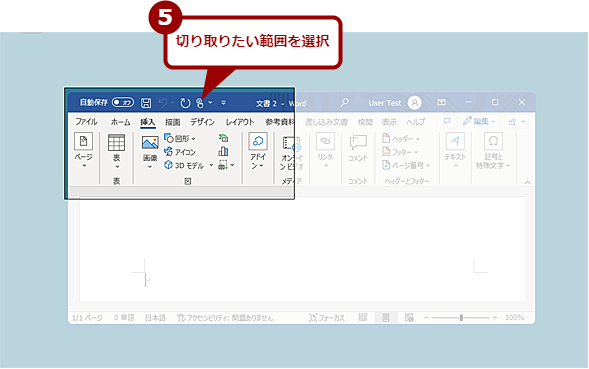Viewport: 589px width, 369px height.
Task: Switch to web layout view icon
Action: [x=409, y=318]
